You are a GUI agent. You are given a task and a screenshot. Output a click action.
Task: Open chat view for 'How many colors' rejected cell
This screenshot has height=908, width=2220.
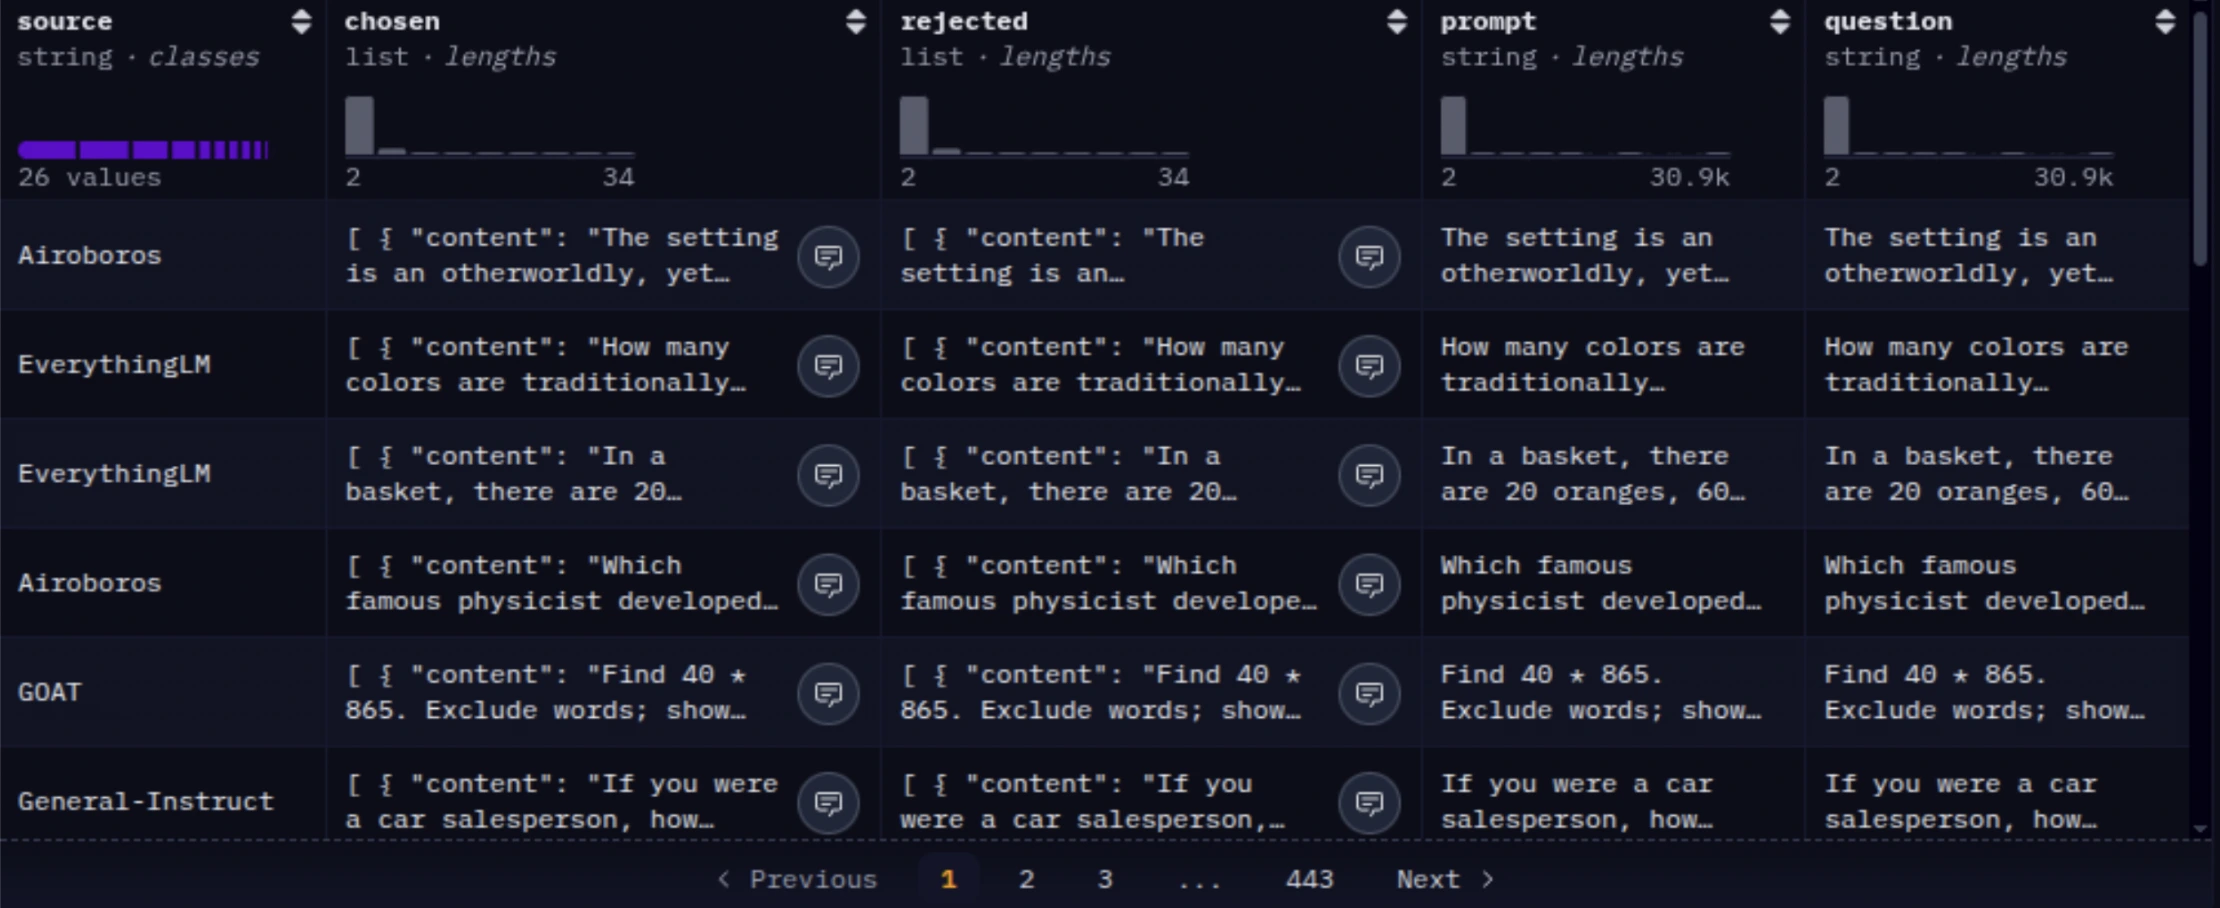coord(1368,366)
